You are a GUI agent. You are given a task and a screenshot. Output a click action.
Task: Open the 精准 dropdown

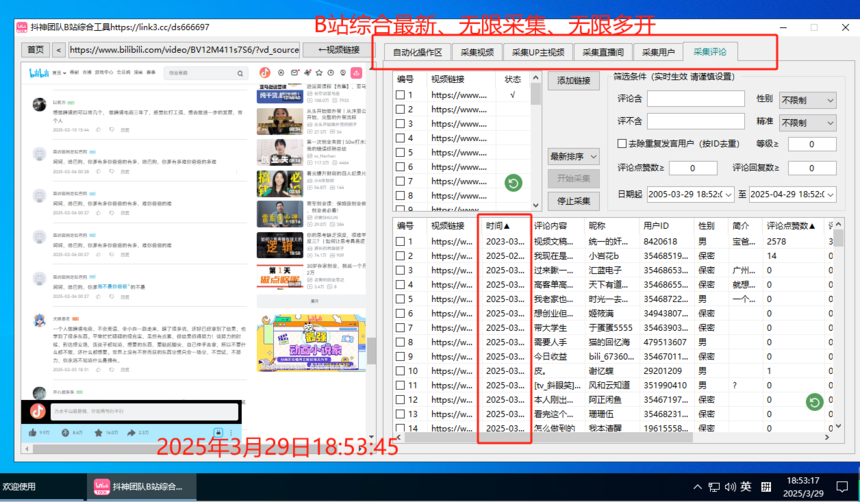coord(807,122)
